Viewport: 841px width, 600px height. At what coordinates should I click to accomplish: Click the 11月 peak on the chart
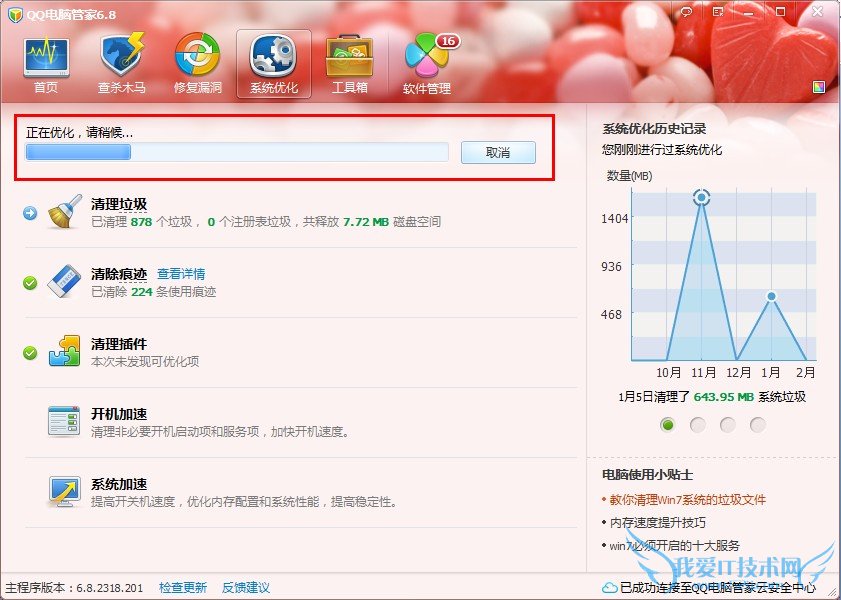click(700, 198)
